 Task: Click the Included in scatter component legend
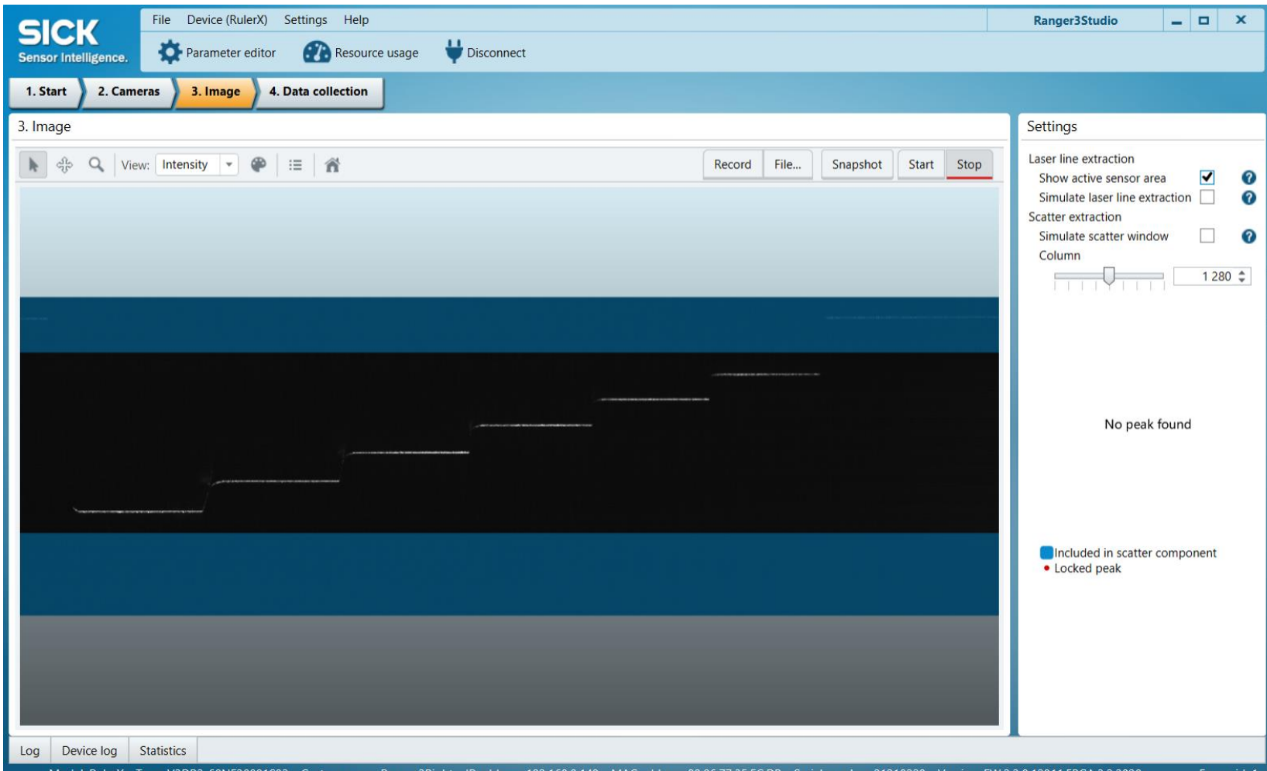[1128, 552]
